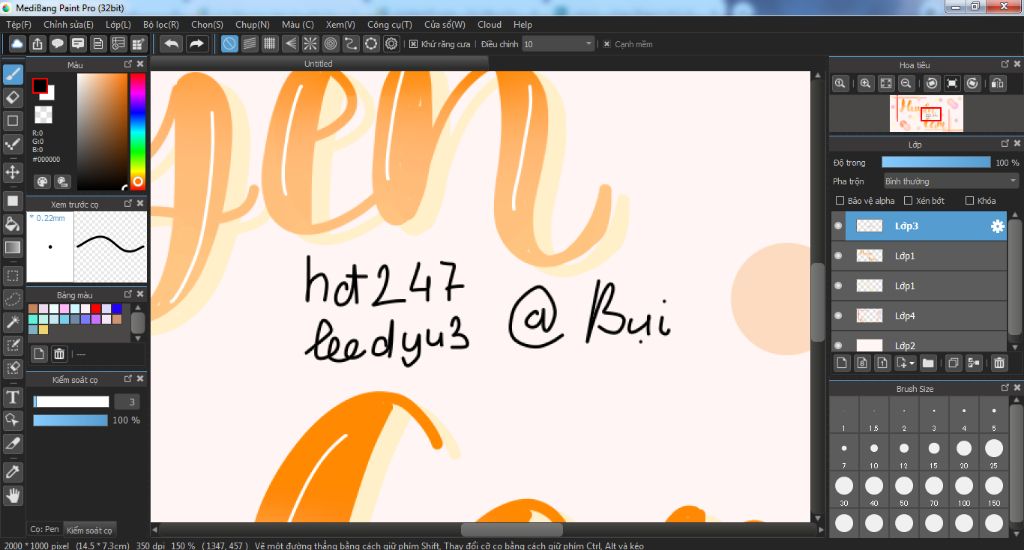
Task: Delete layer with trash icon
Action: [x=999, y=363]
